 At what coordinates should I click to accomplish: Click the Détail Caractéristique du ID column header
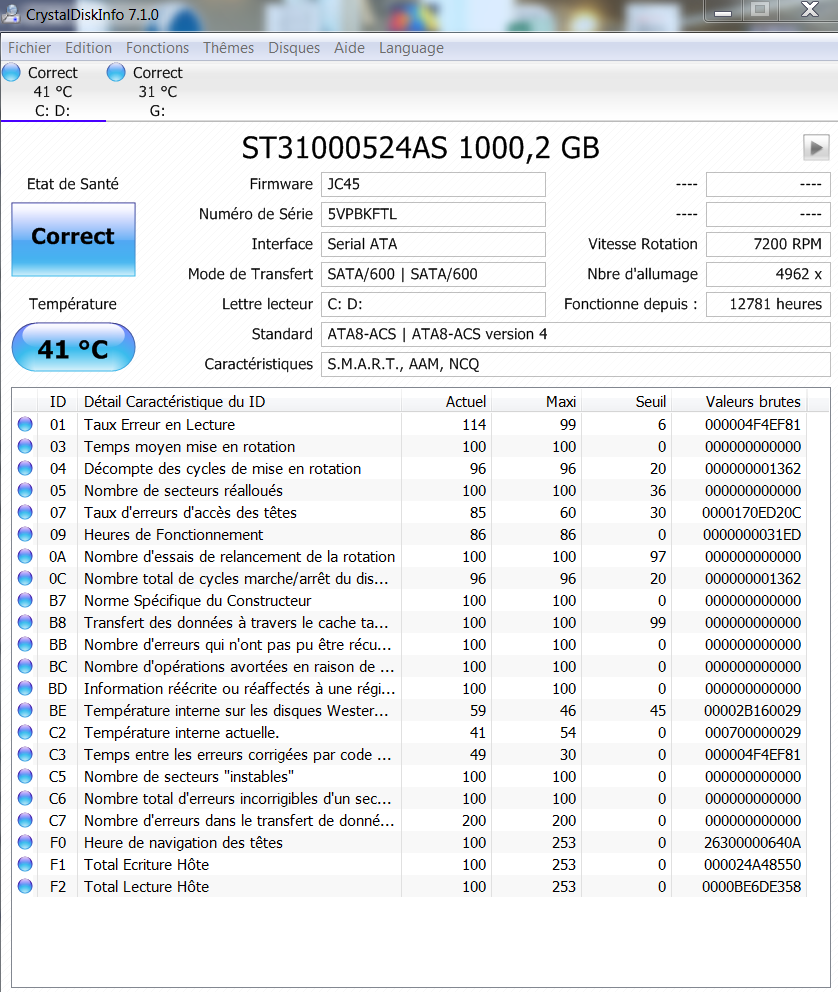[239, 402]
